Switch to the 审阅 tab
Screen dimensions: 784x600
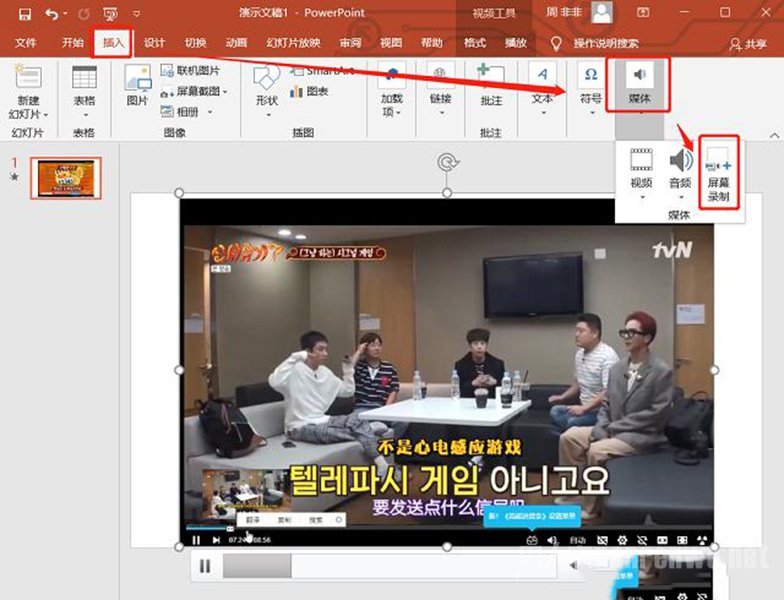[x=350, y=43]
